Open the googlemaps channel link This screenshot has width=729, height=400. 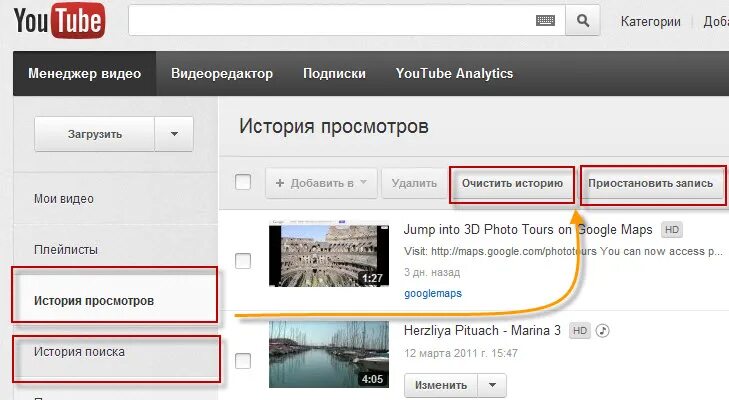pos(433,293)
